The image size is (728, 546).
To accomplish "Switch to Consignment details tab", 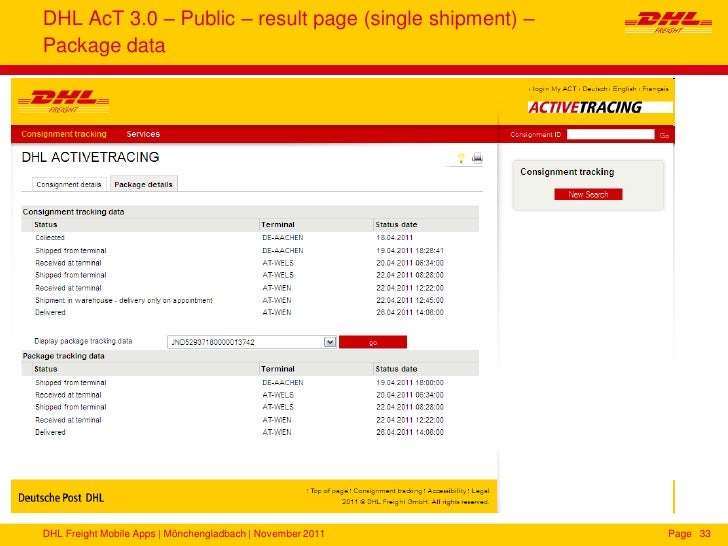I will click(x=69, y=184).
